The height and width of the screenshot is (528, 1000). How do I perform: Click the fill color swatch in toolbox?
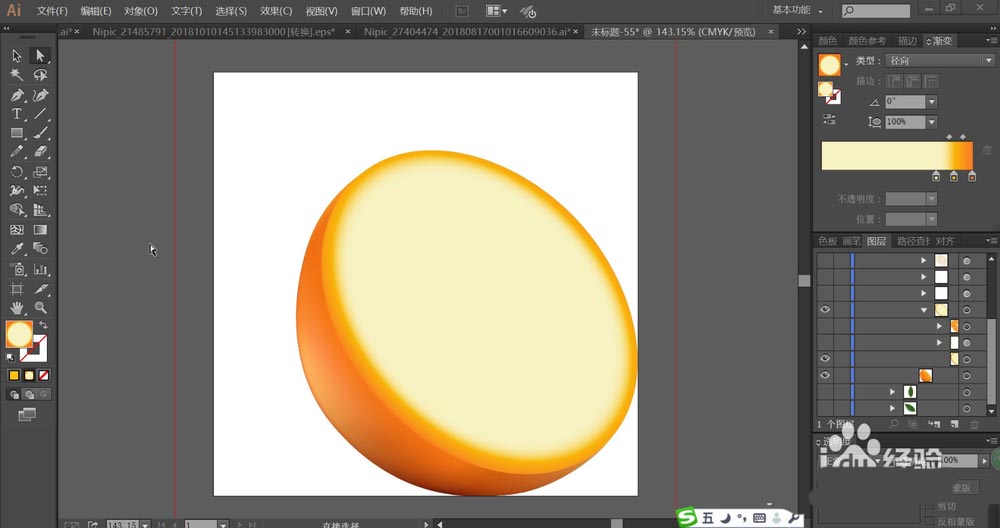point(18,334)
